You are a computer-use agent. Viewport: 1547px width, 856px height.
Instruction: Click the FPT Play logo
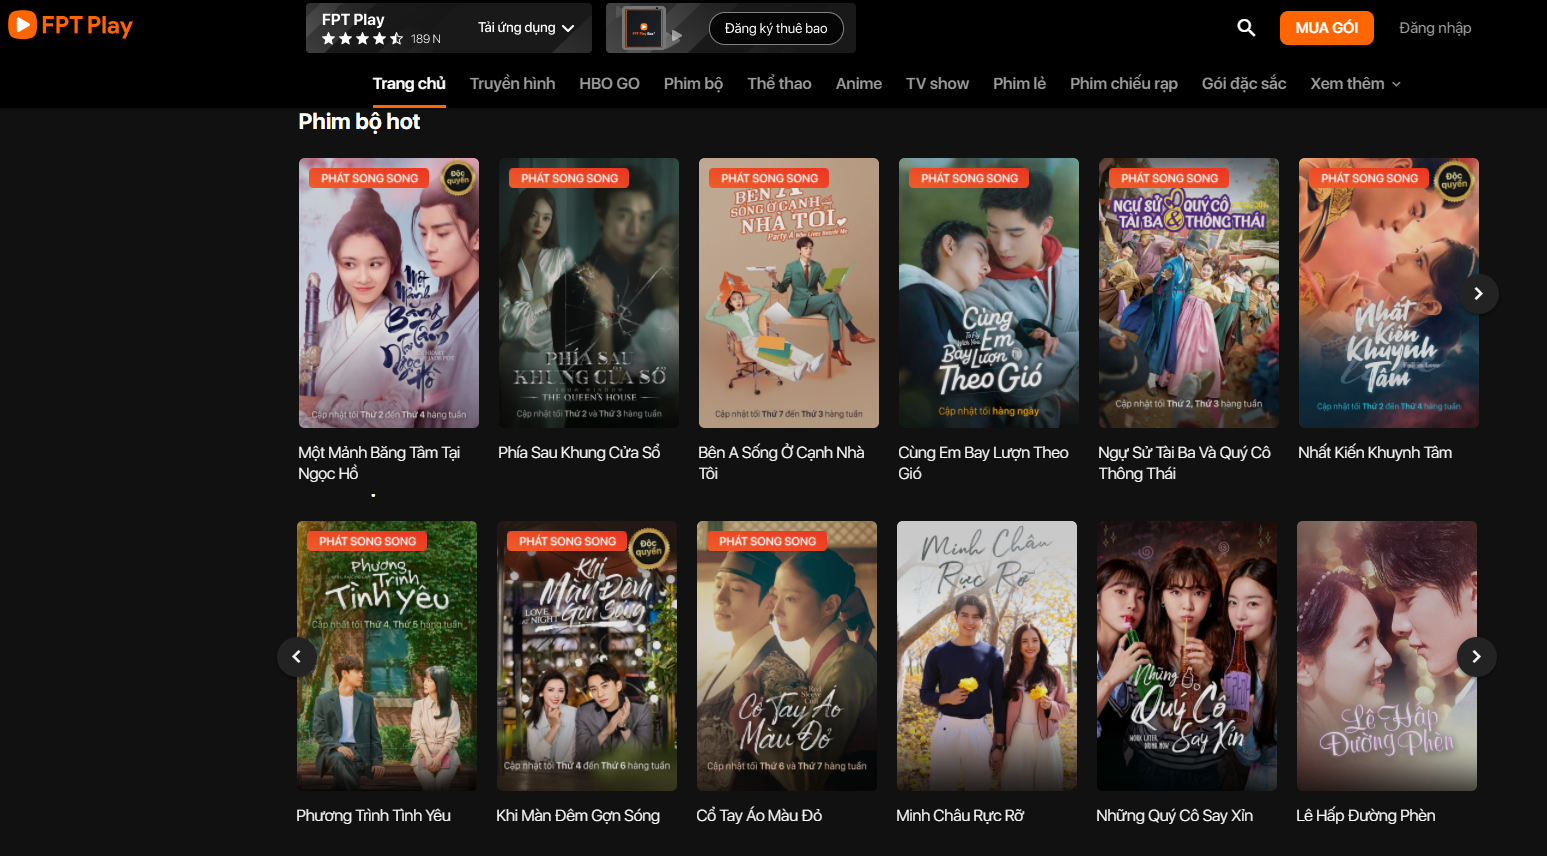click(x=70, y=25)
